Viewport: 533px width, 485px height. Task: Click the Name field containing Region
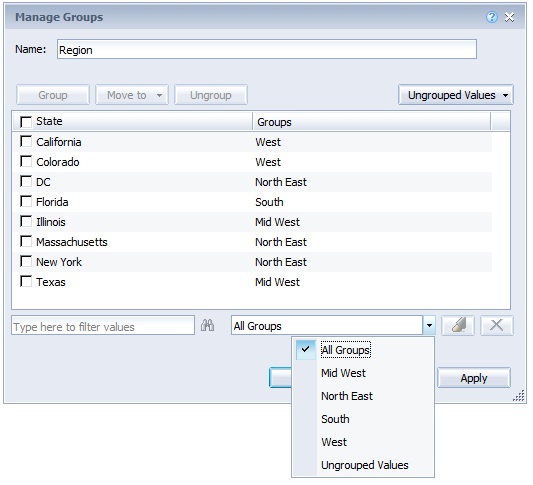tap(267, 49)
